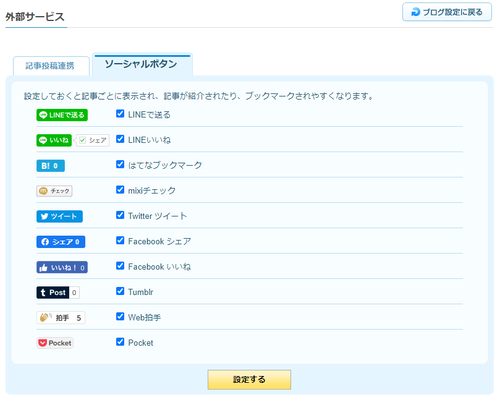The width and height of the screenshot is (500, 402).
Task: Uncheck the LINEで送る checkbox
Action: click(x=120, y=114)
